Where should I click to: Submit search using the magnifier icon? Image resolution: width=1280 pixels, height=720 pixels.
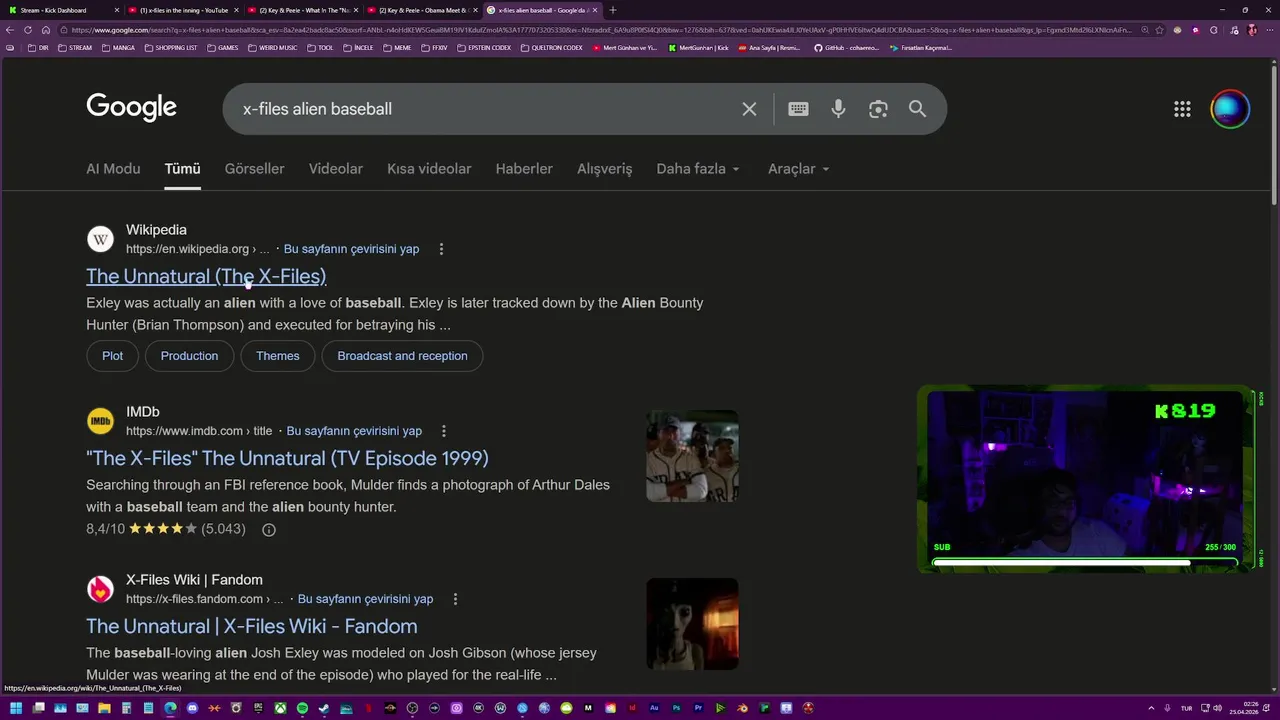[917, 109]
